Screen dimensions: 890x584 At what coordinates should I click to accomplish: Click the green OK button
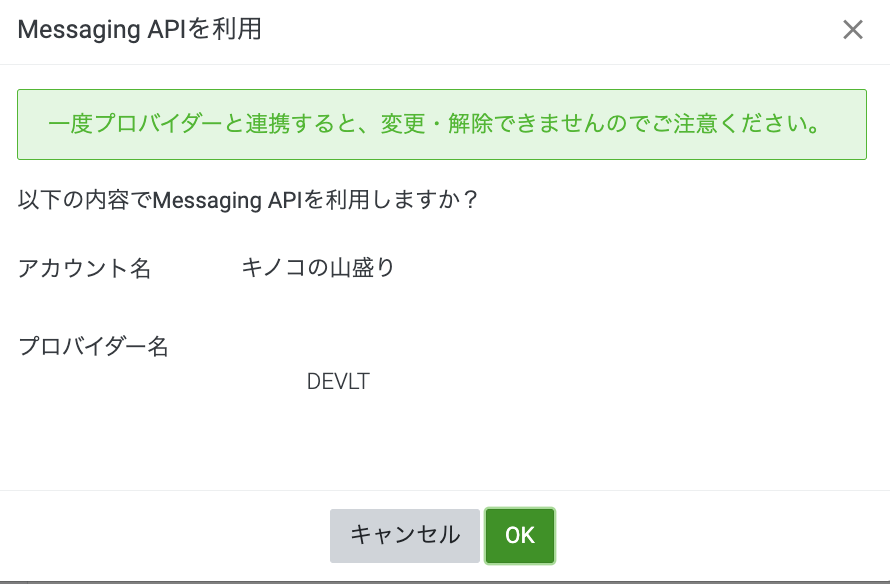coord(520,536)
